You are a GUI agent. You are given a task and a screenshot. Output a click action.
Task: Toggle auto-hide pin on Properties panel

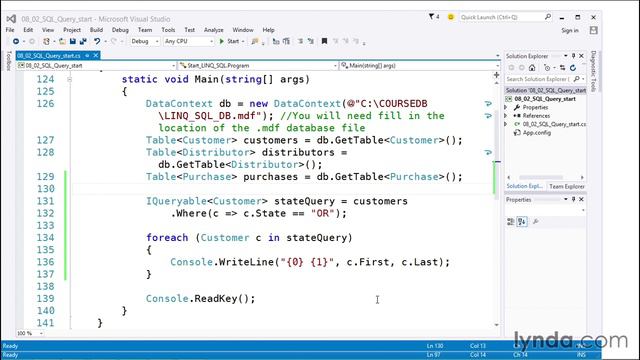(573, 200)
